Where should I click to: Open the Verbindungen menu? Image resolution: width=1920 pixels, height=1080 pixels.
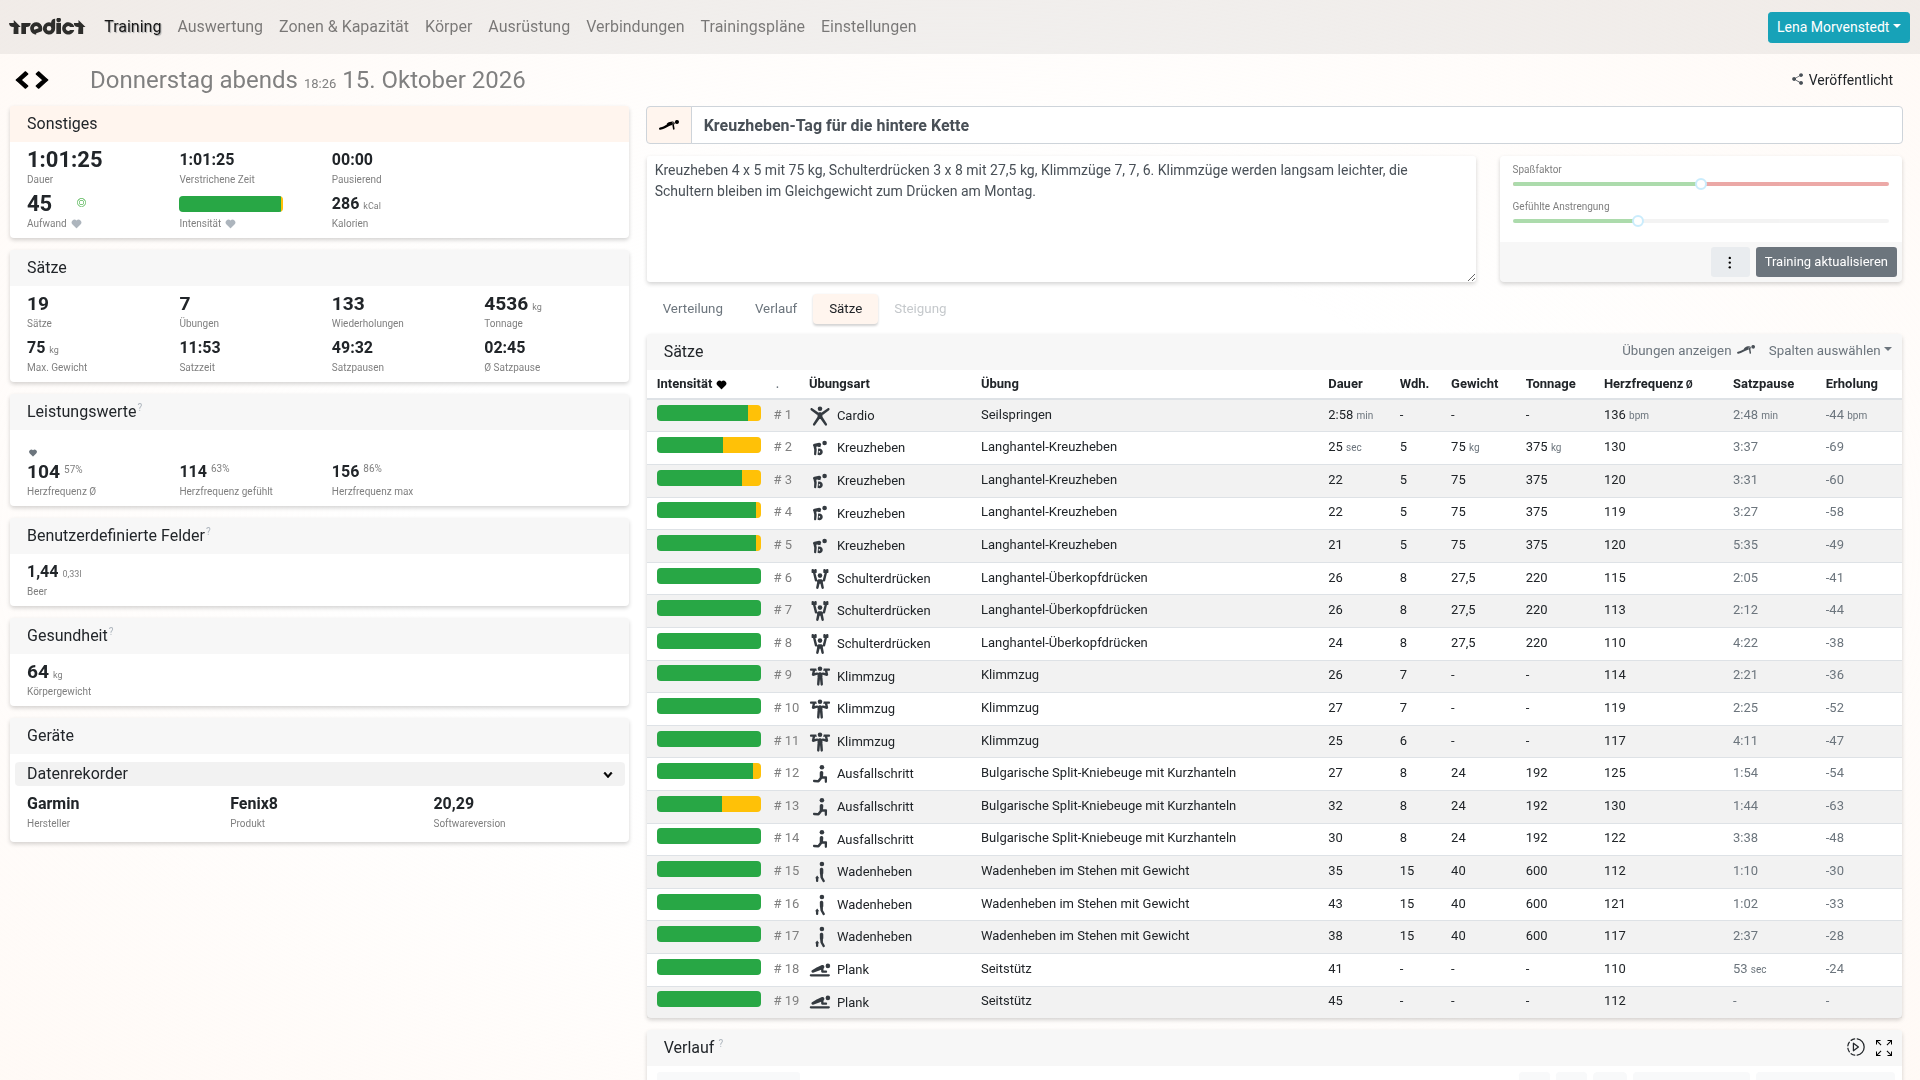(x=635, y=27)
